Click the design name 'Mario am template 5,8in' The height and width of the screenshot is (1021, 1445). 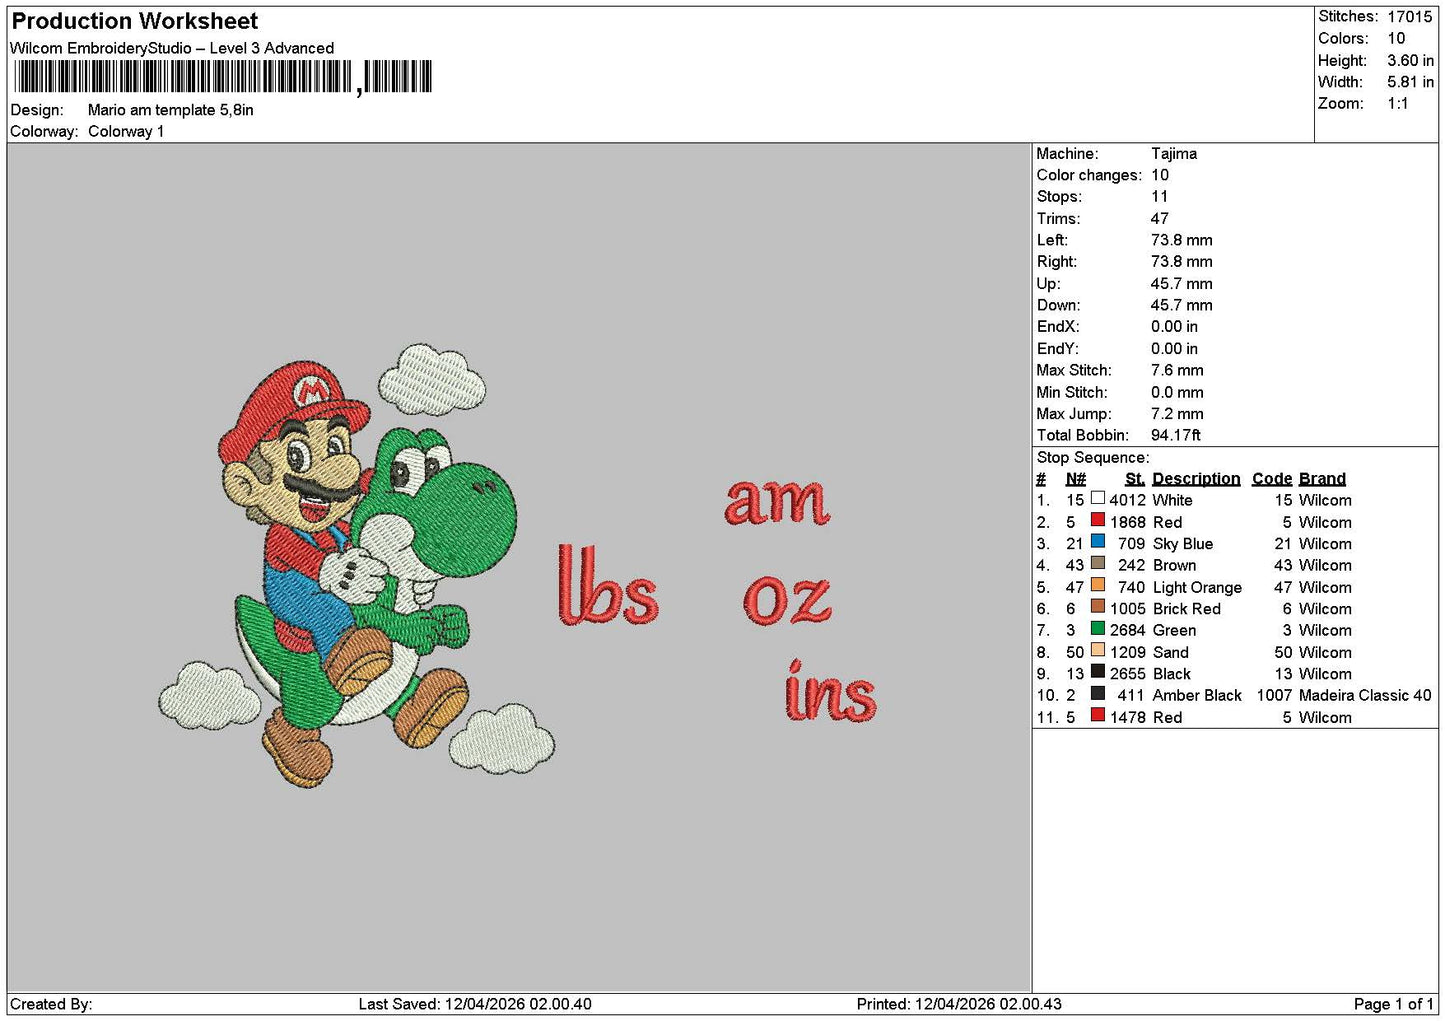pyautogui.click(x=170, y=110)
